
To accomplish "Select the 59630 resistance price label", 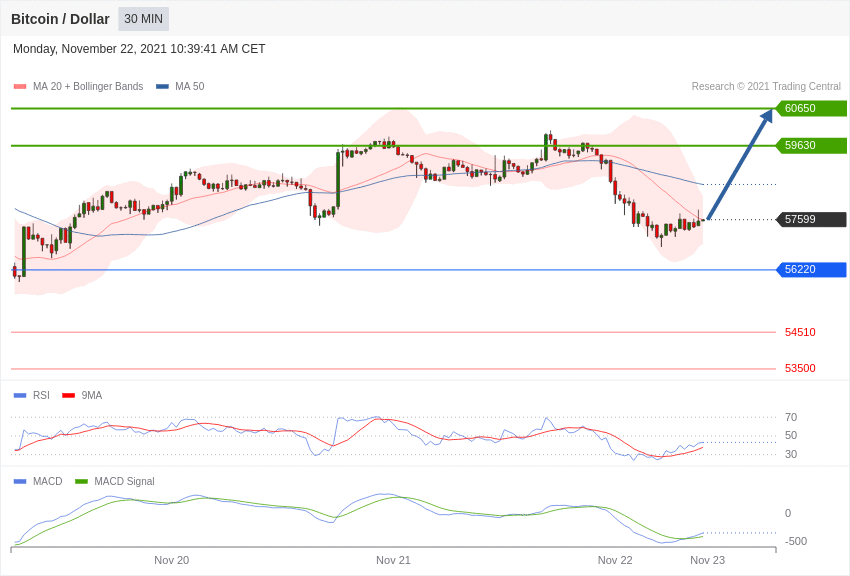I will pyautogui.click(x=812, y=145).
